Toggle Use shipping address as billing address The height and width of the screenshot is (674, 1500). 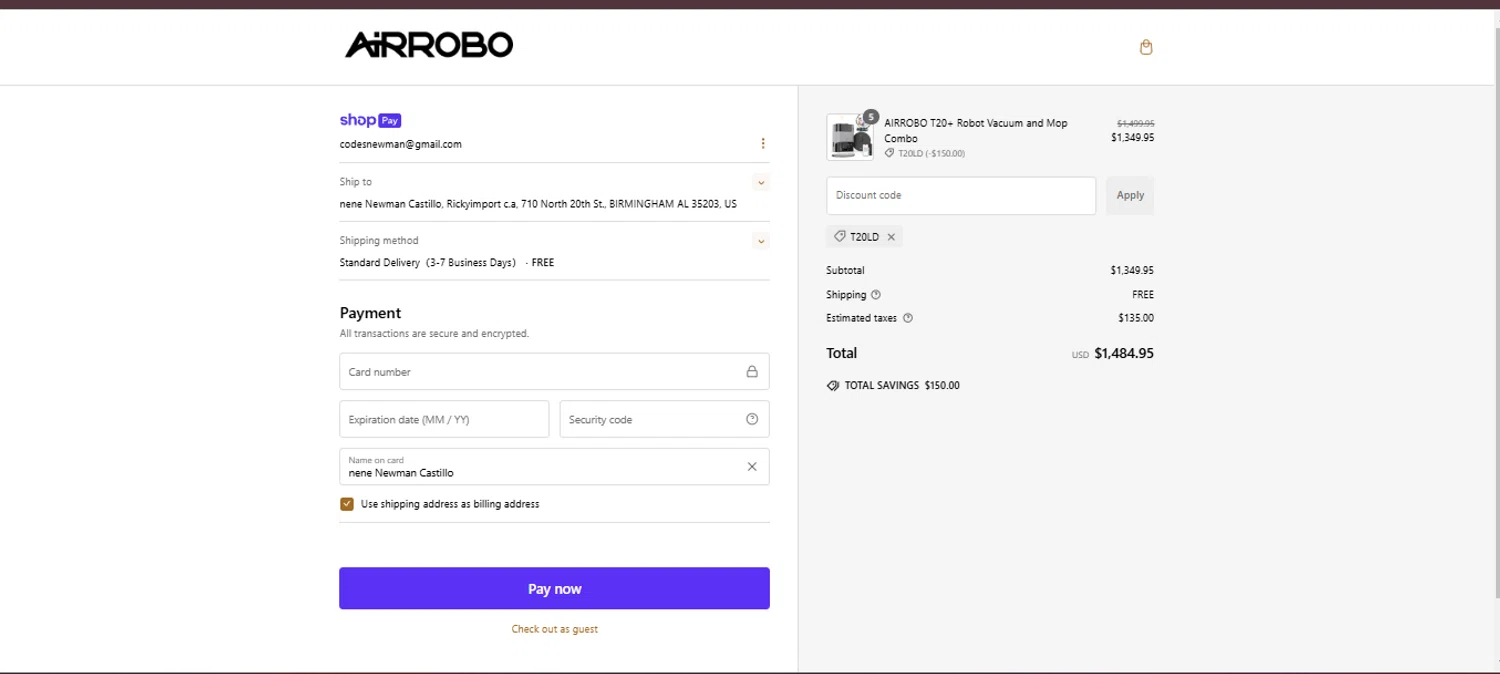pos(347,504)
